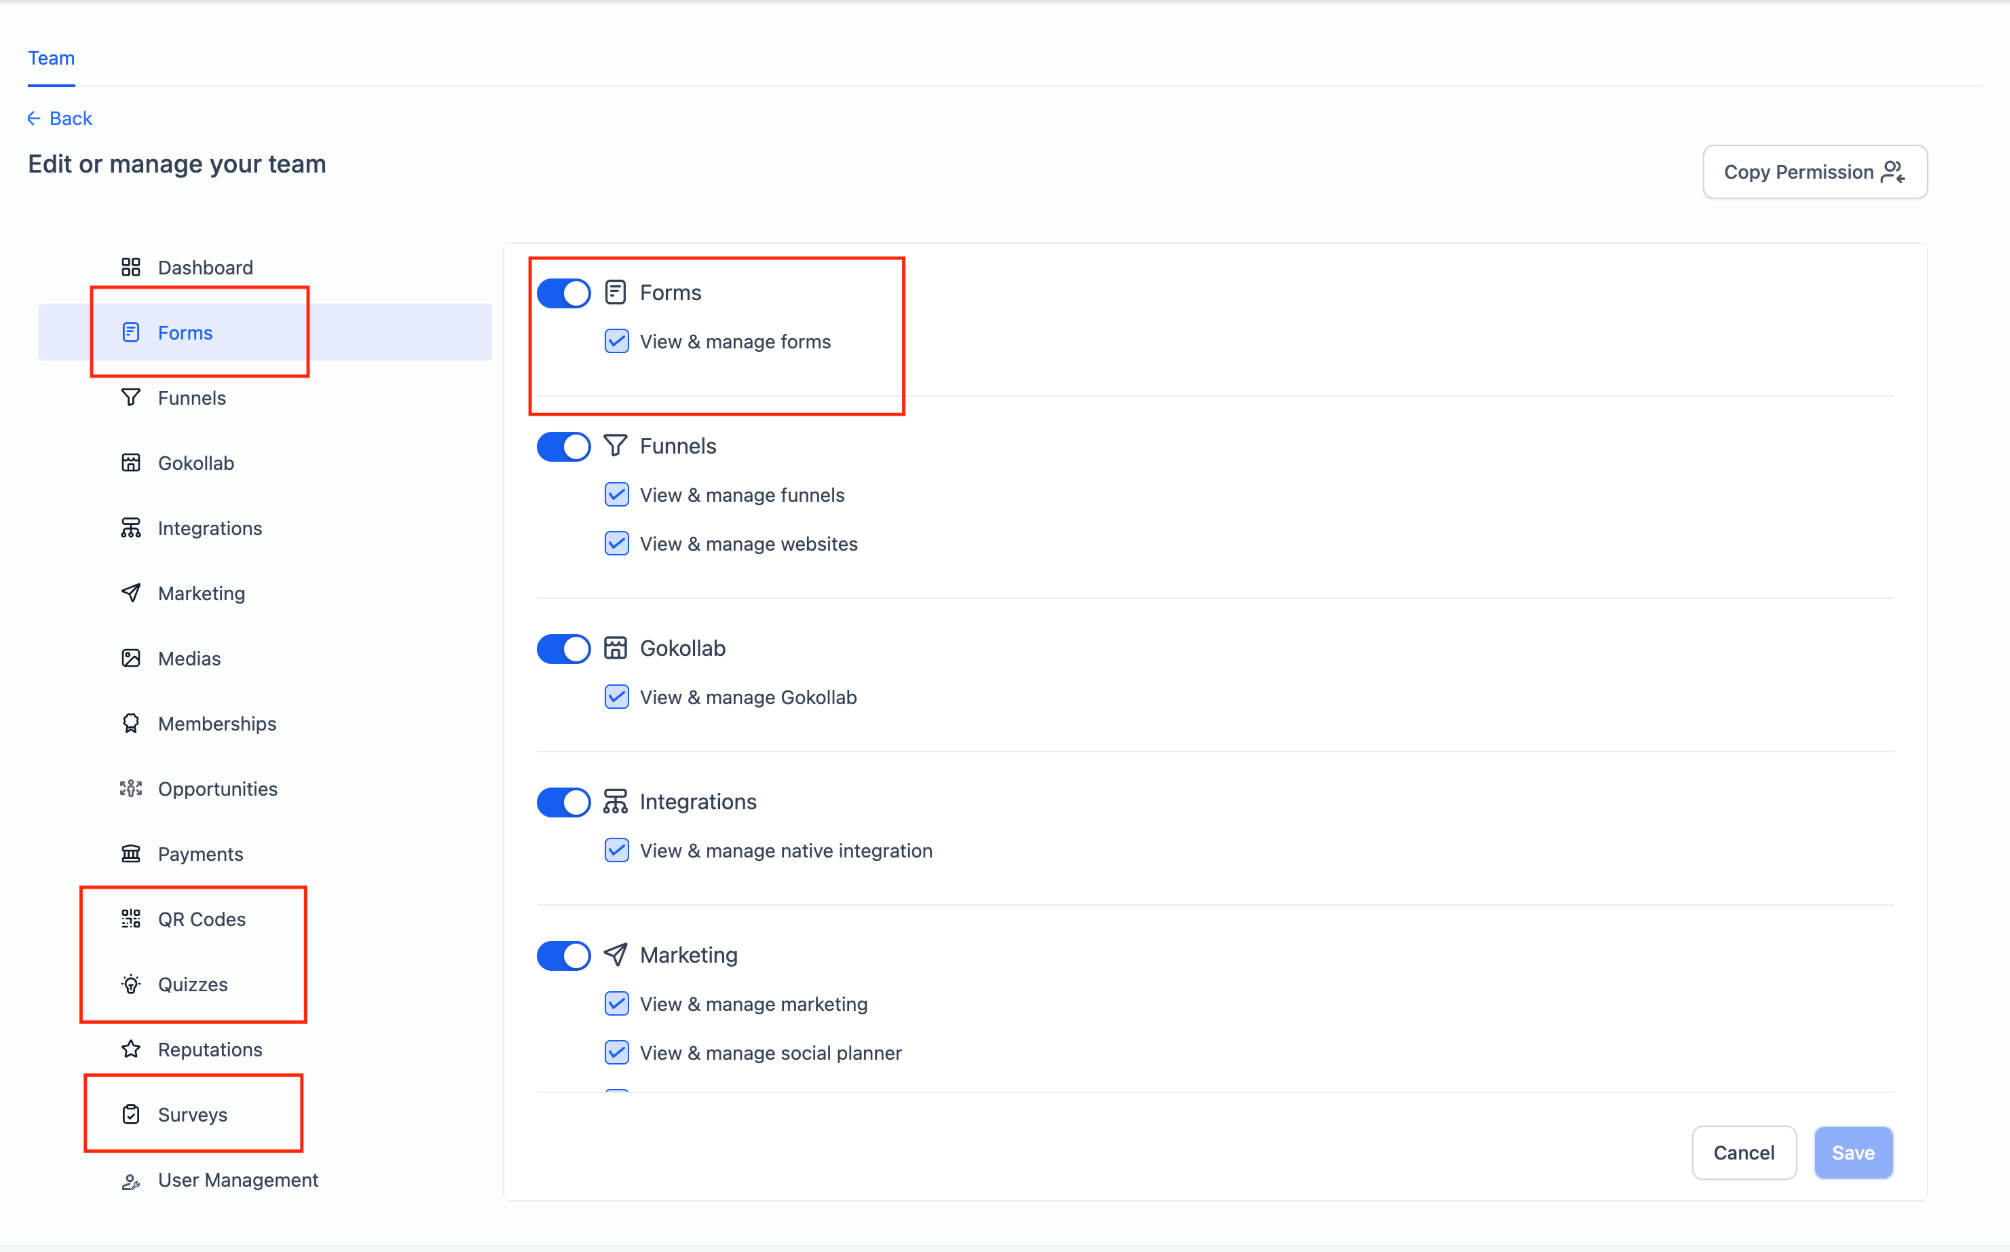Image resolution: width=2010 pixels, height=1252 pixels.
Task: Click the QR Codes icon in sidebar
Action: pos(131,919)
